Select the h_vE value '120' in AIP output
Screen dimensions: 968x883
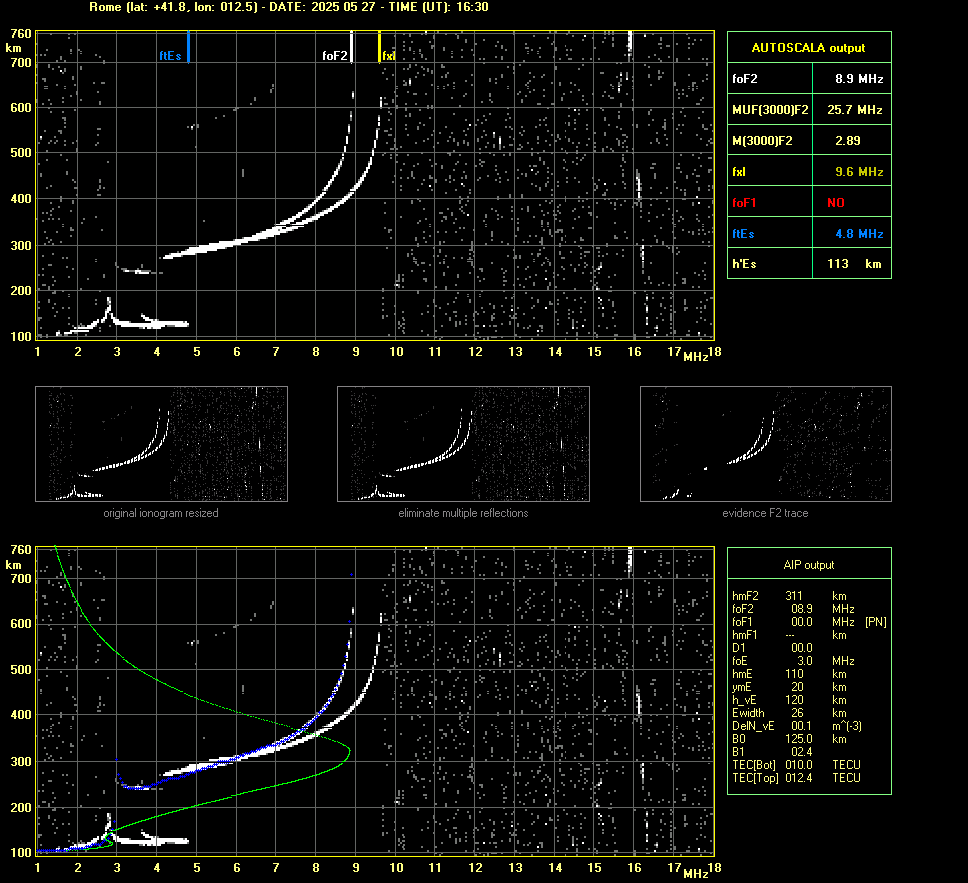pyautogui.click(x=794, y=700)
